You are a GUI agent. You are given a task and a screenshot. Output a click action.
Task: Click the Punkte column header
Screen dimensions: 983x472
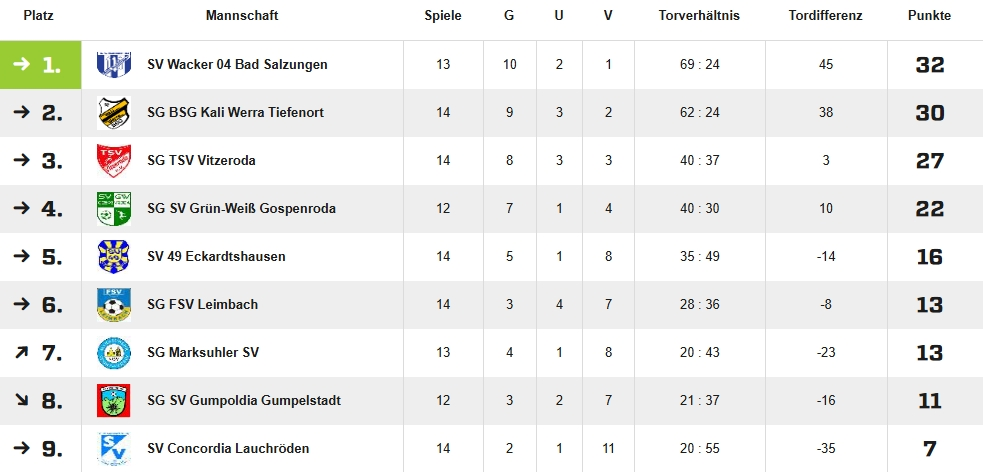point(929,16)
